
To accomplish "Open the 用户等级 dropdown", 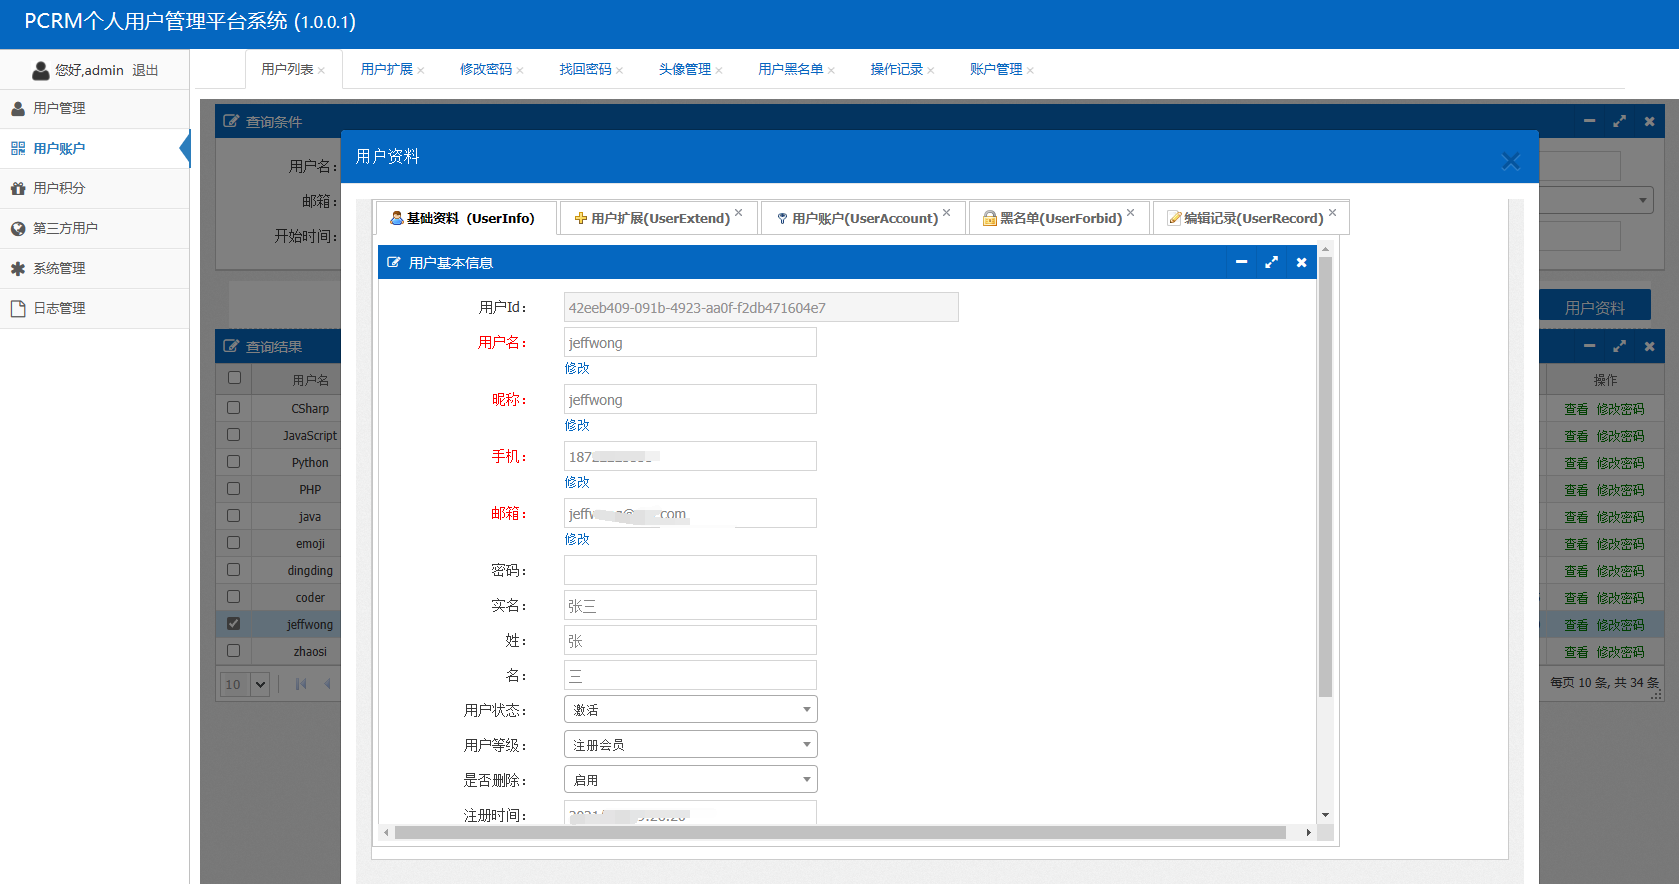I will pyautogui.click(x=690, y=745).
